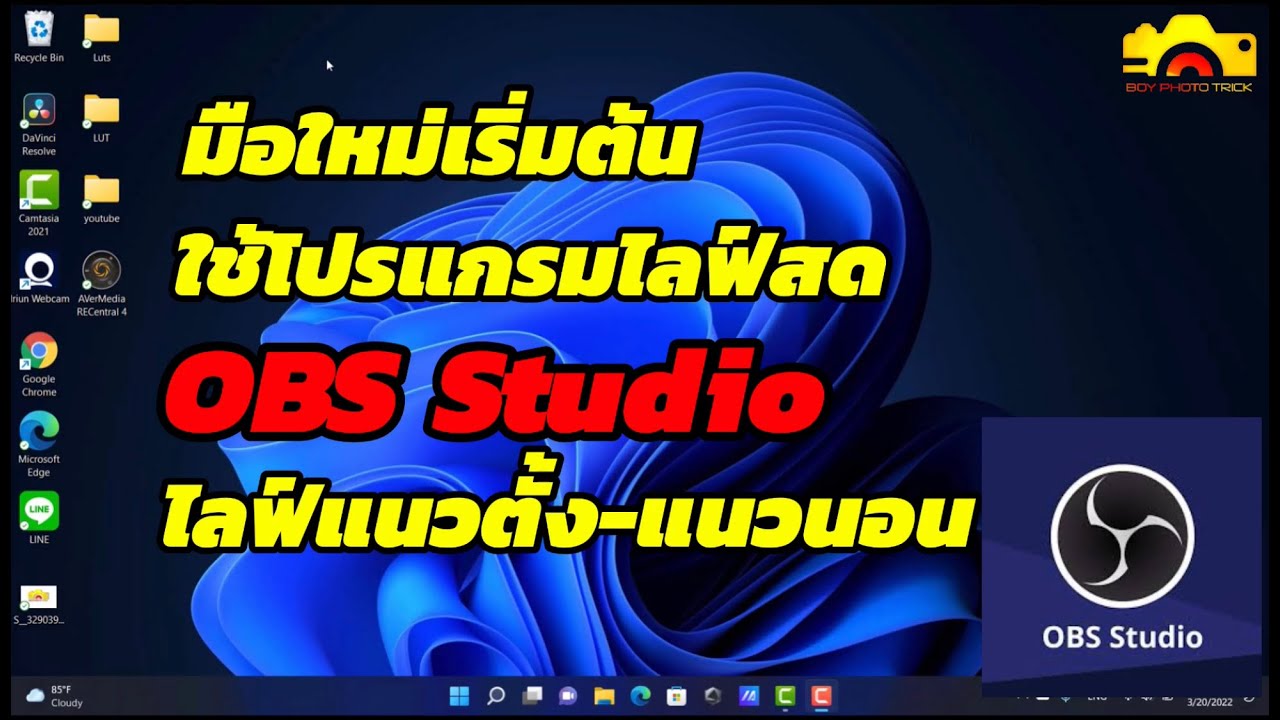Screen dimensions: 1280x720
Task: Select the S__329039 image file
Action: click(x=39, y=604)
